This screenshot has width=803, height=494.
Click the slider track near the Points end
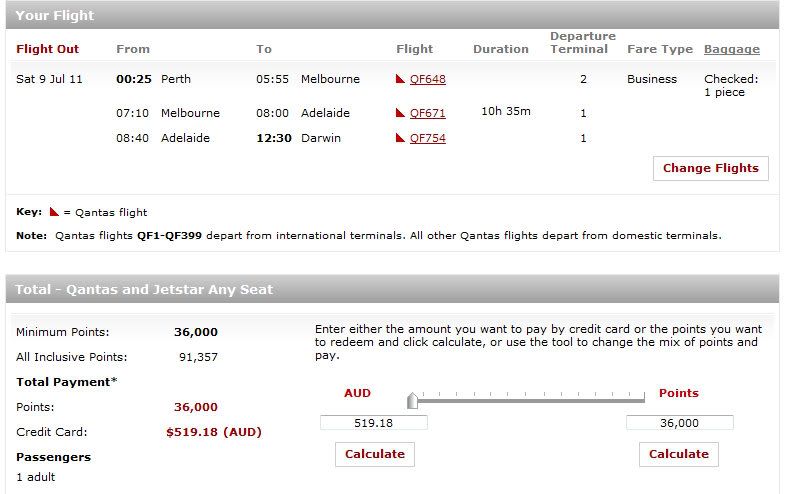pyautogui.click(x=635, y=399)
